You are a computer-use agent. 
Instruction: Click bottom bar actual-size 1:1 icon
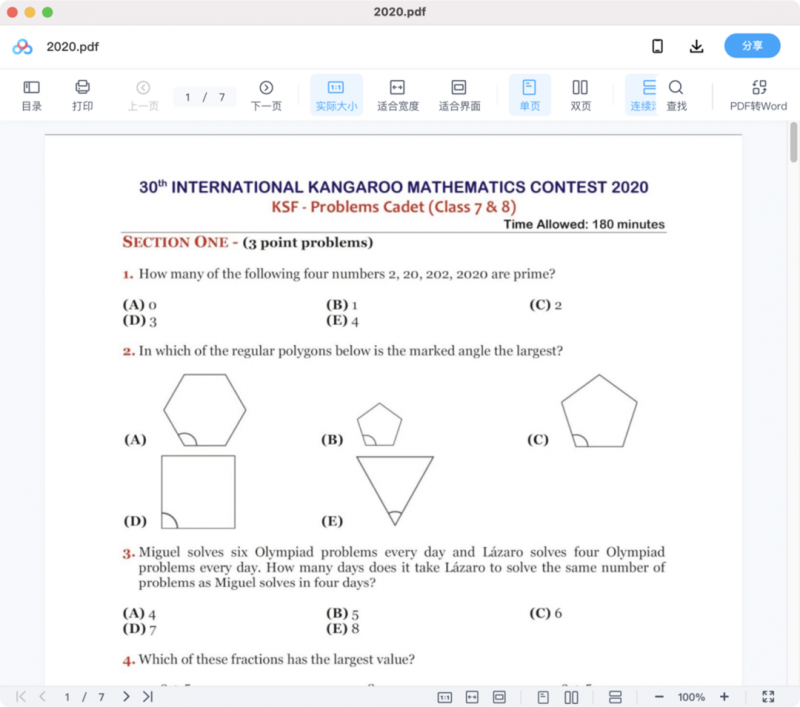click(x=444, y=697)
